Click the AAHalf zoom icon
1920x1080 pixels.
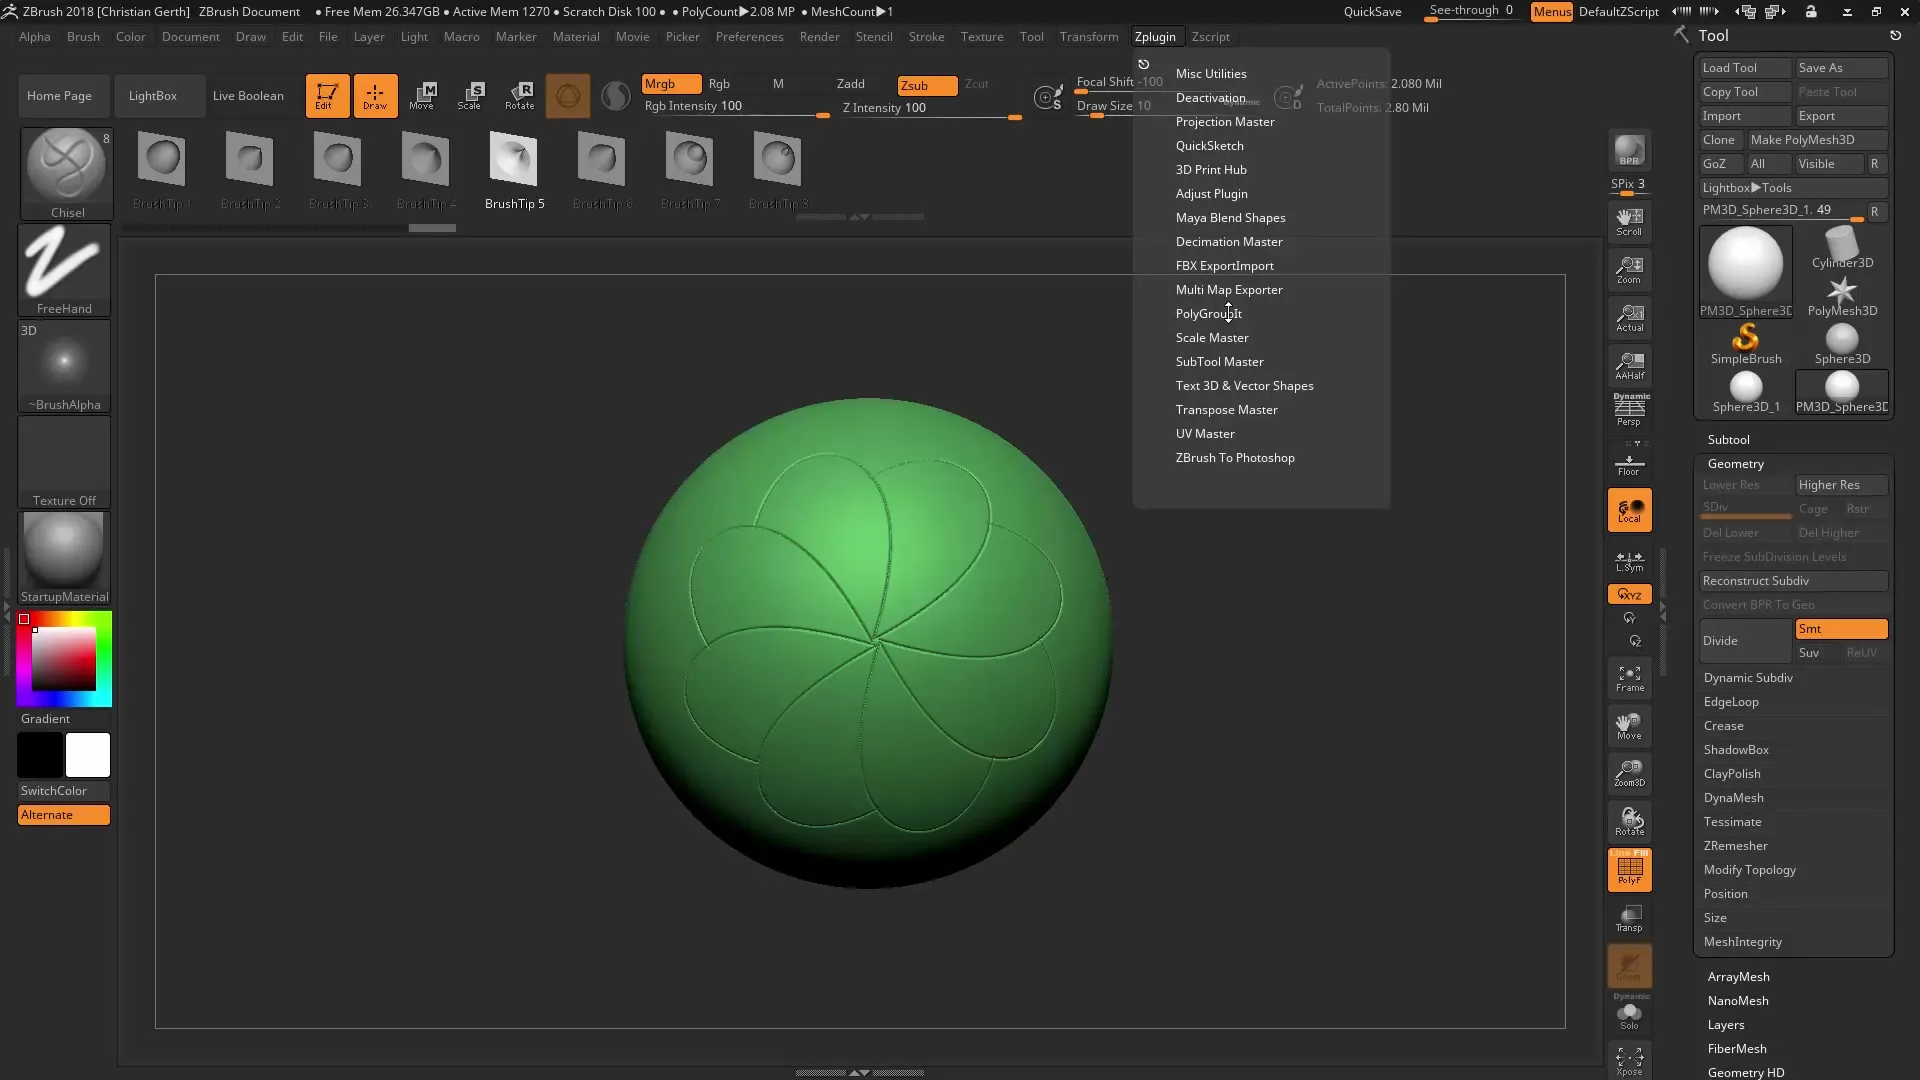1629,365
